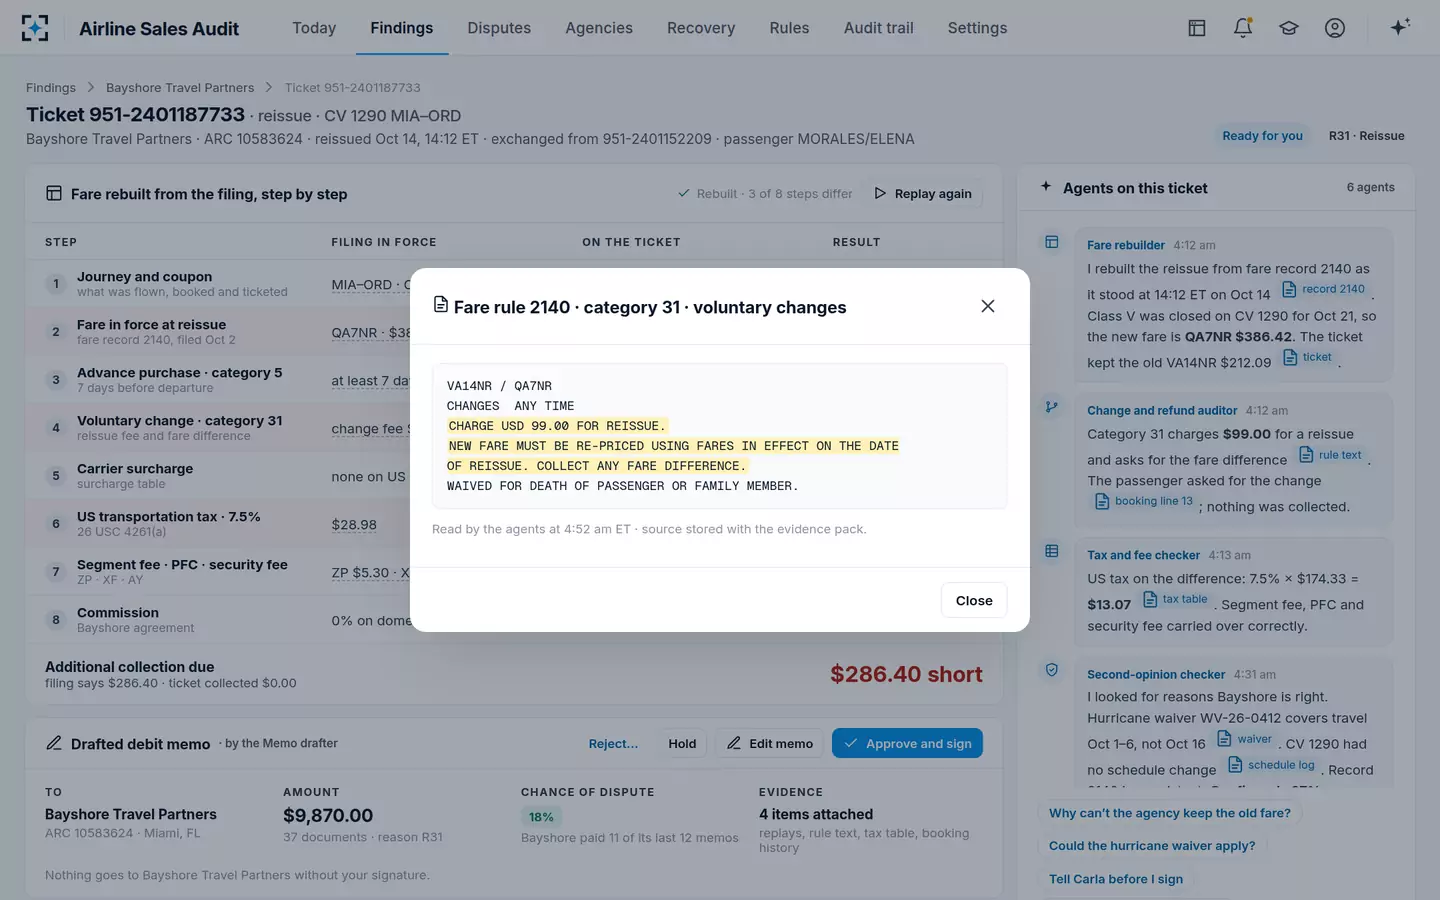Select step 4 Voluntary change row
The height and width of the screenshot is (900, 1440).
[514, 428]
